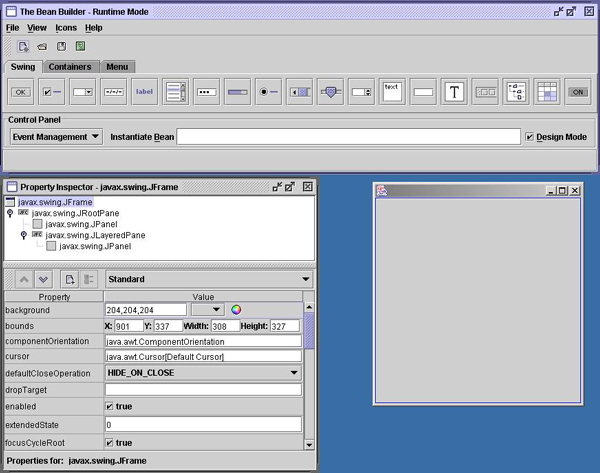Select the list bean in palette
The width and height of the screenshot is (600, 473).
[x=176, y=92]
